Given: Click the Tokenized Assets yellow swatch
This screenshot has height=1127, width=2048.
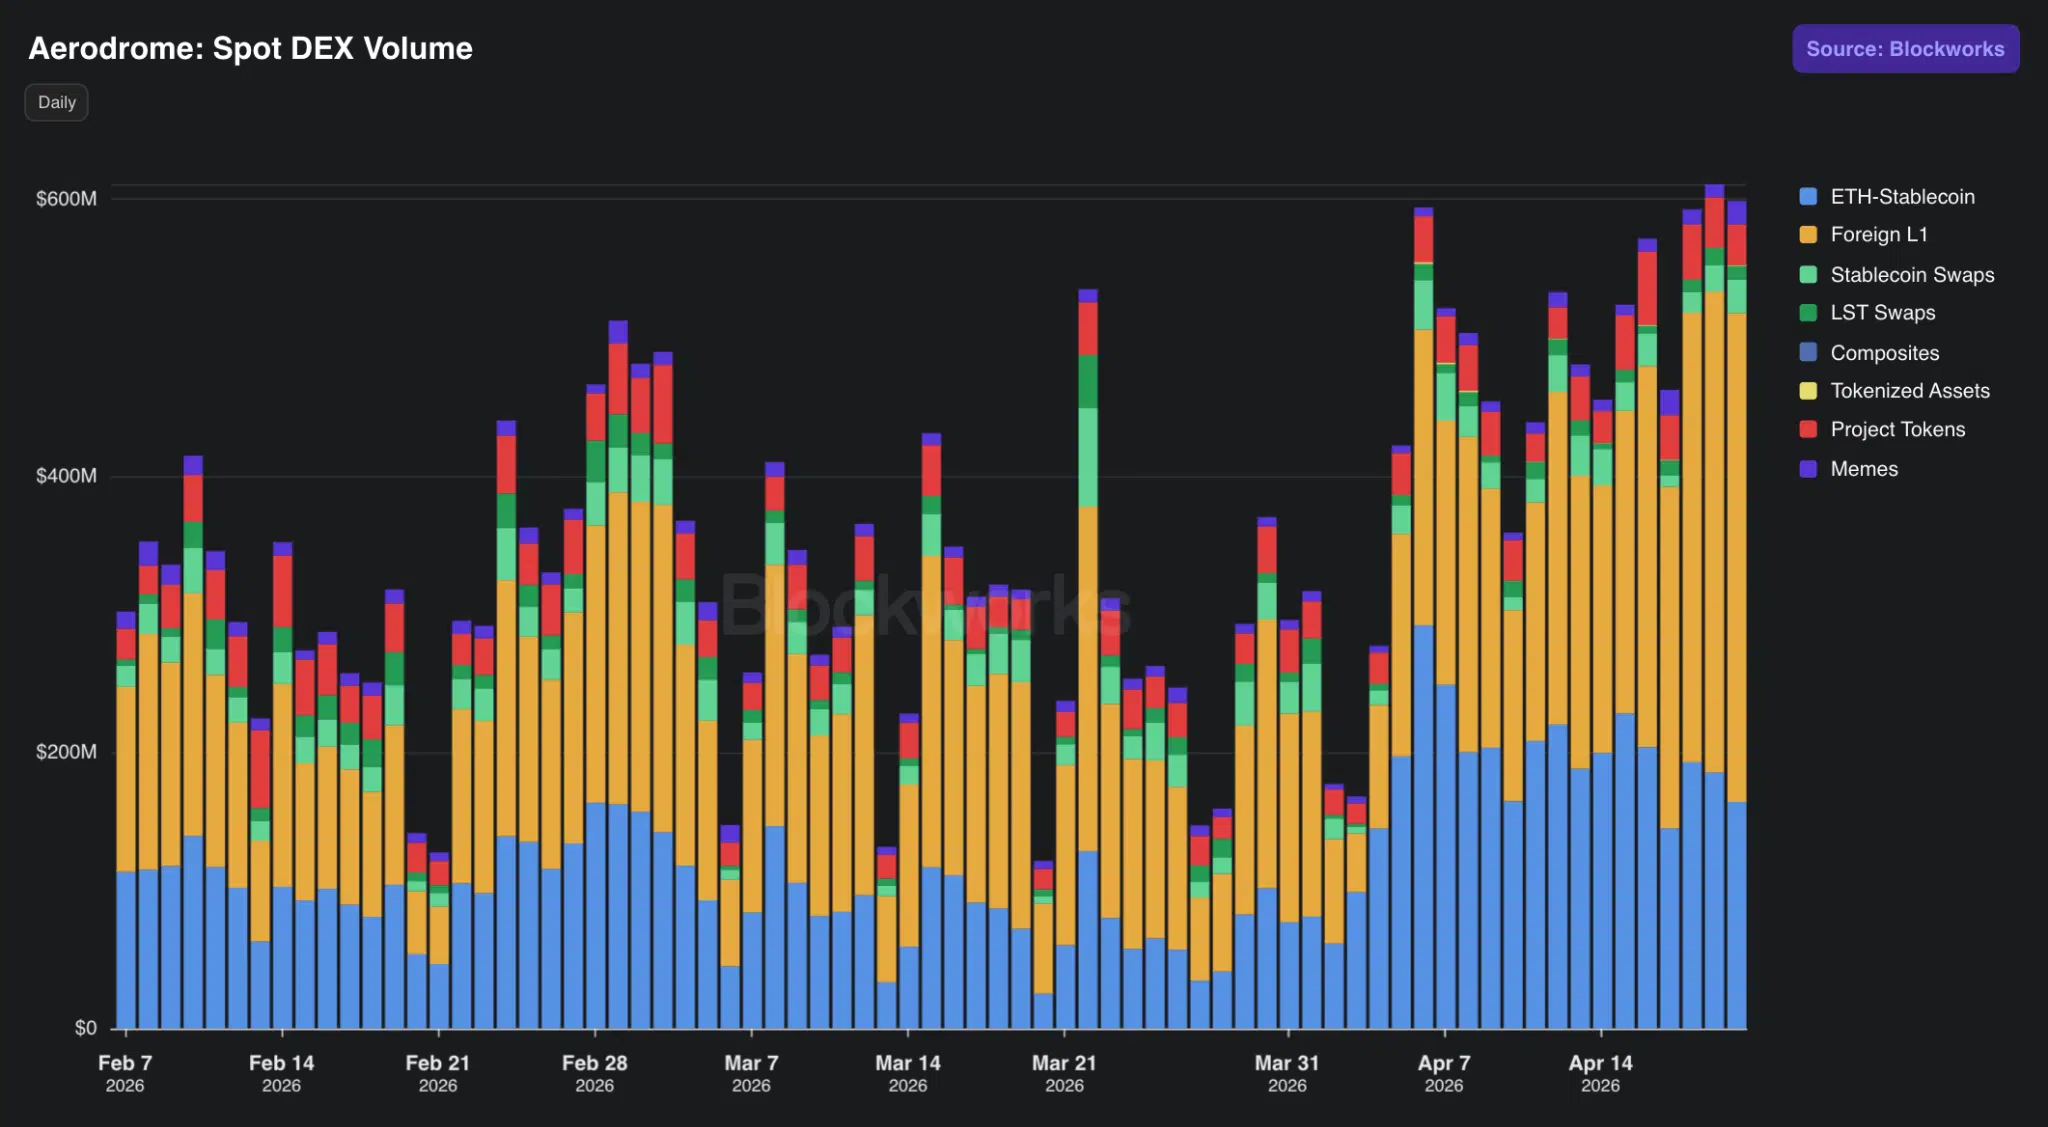Looking at the screenshot, I should pyautogui.click(x=1808, y=391).
